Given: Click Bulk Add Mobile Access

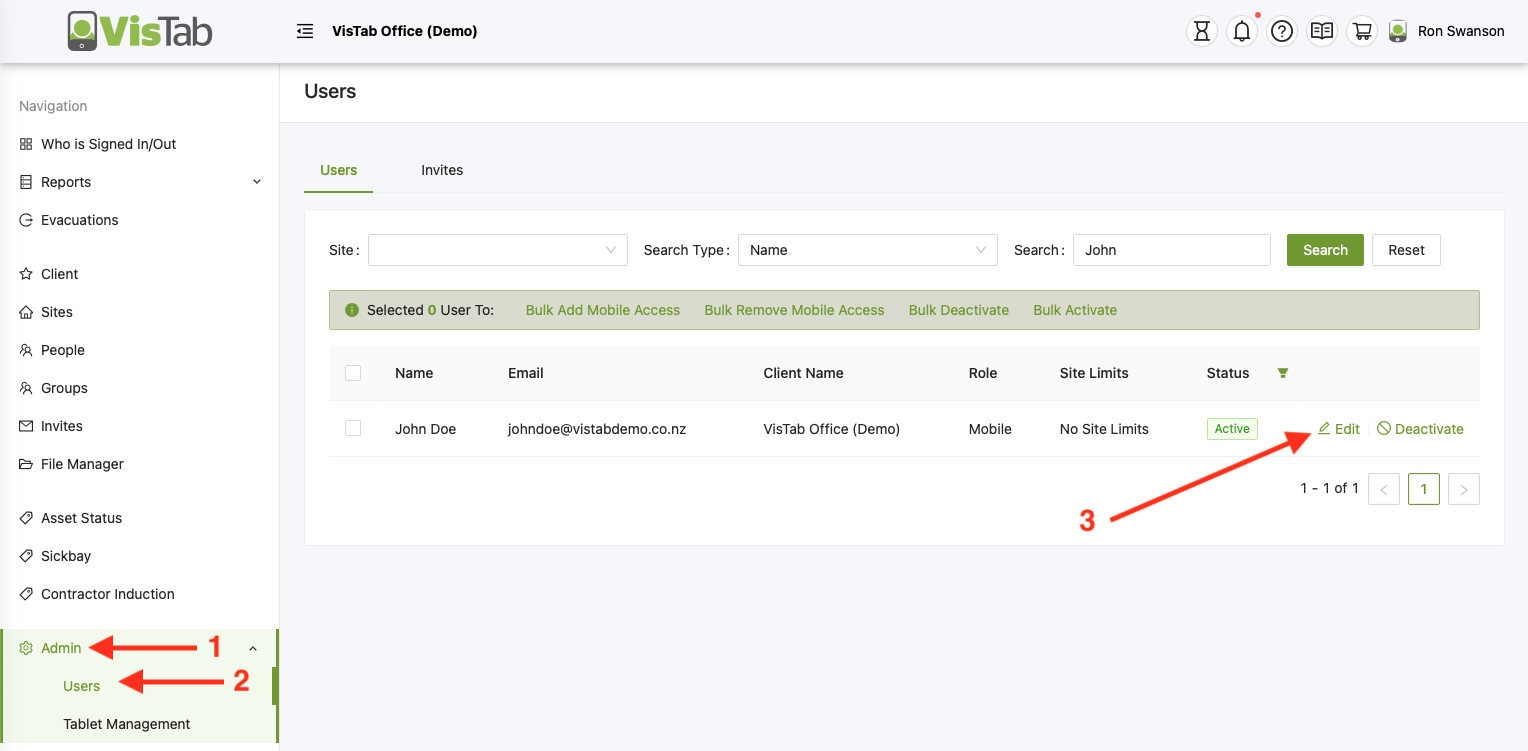Looking at the screenshot, I should click(x=602, y=310).
